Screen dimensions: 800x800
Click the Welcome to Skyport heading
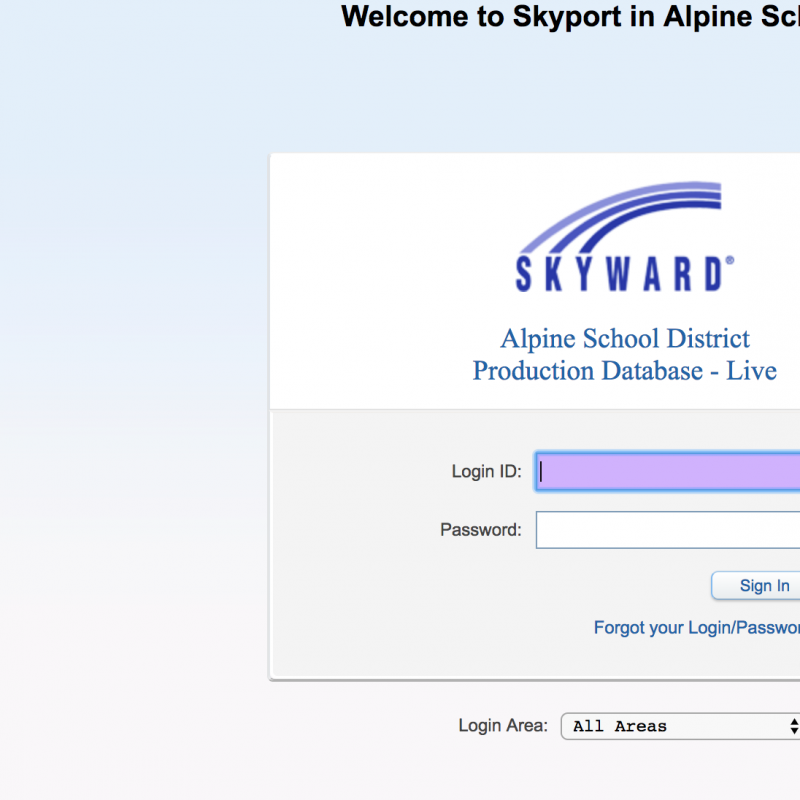(x=570, y=17)
